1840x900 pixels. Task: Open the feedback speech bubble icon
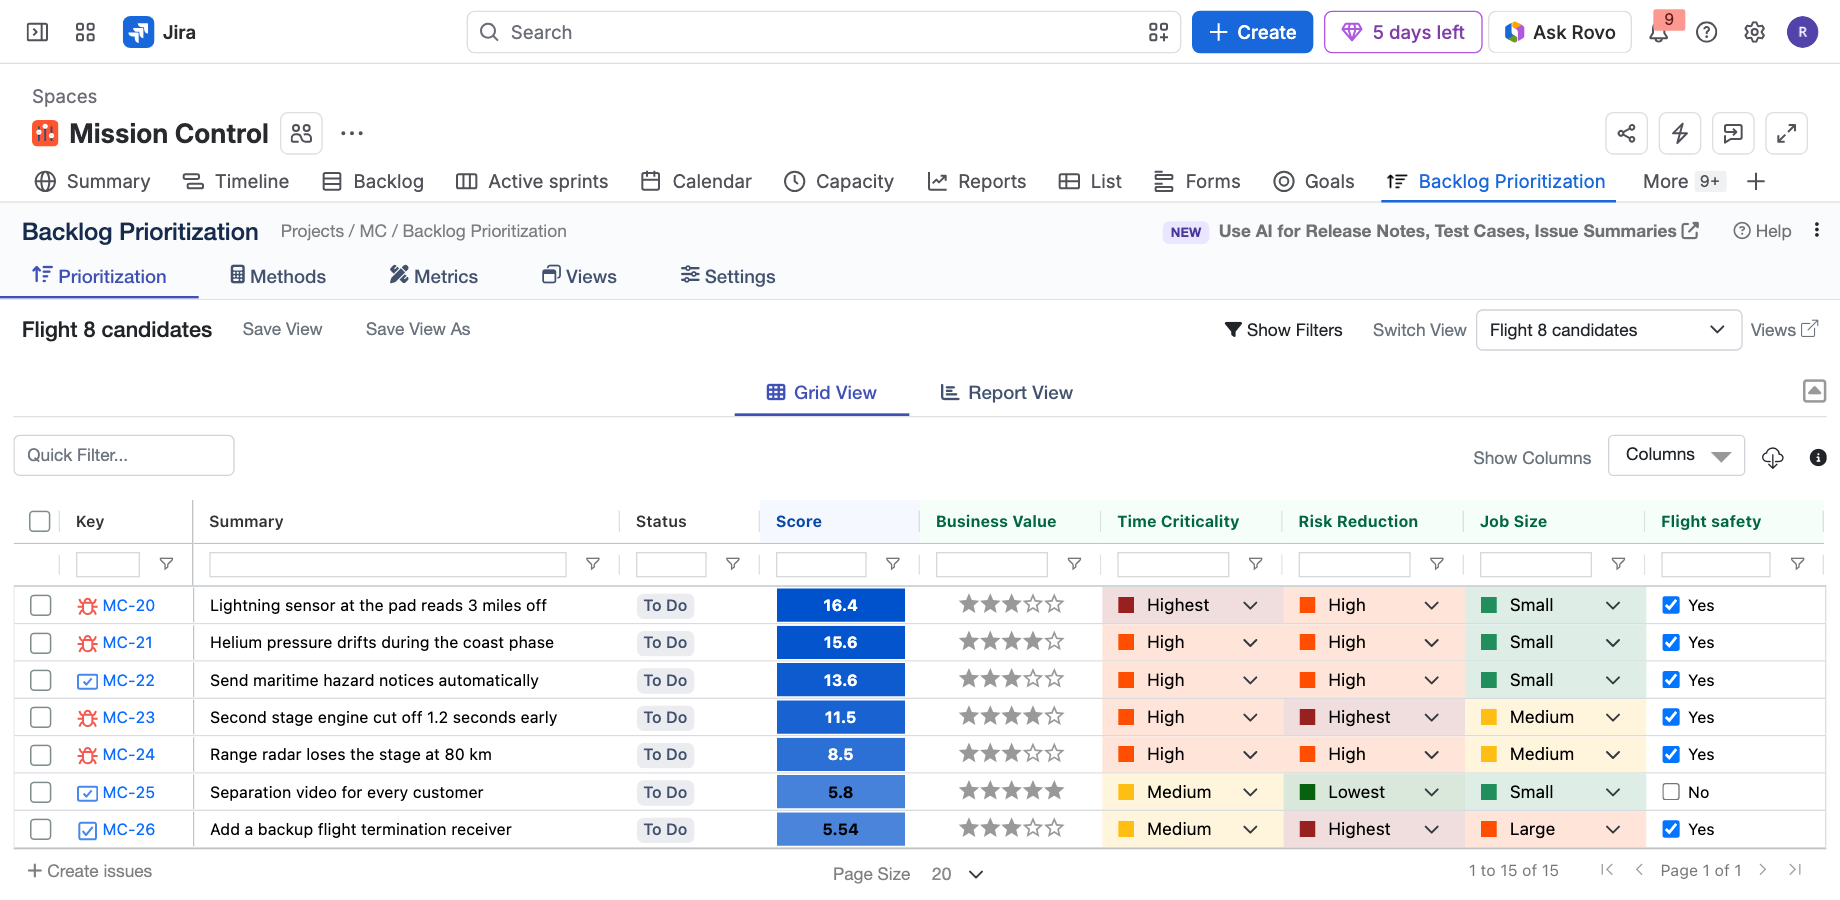click(1733, 133)
